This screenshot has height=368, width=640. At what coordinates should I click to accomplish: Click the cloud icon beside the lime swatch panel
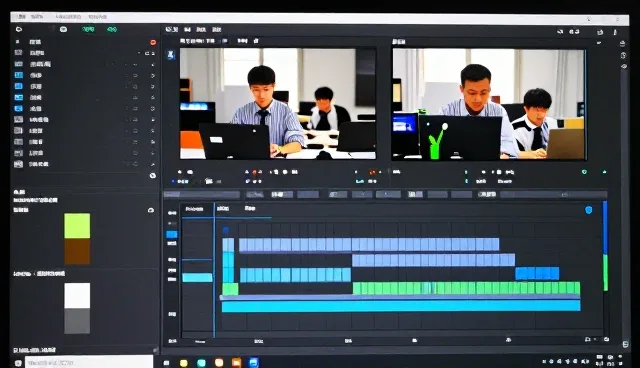point(151,210)
